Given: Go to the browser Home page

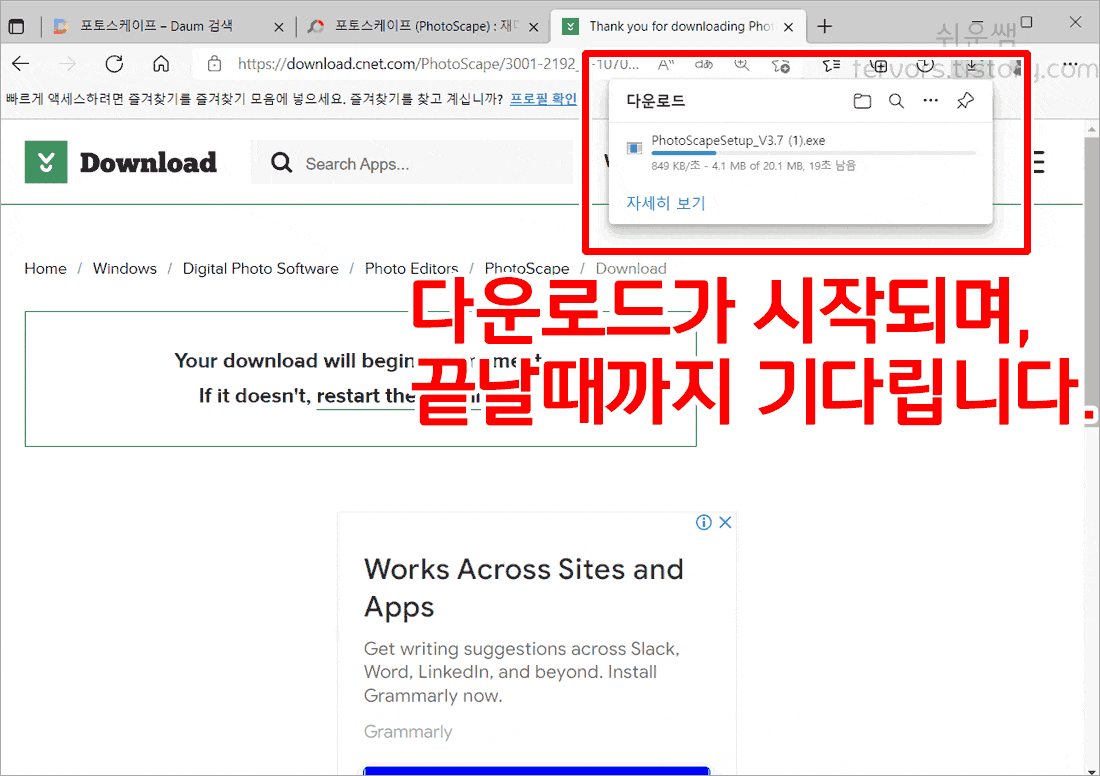Looking at the screenshot, I should [161, 64].
